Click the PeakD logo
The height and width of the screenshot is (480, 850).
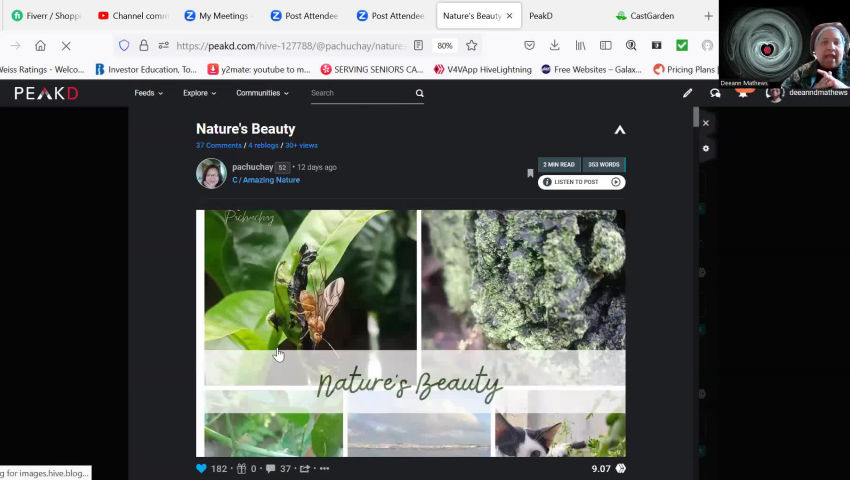click(x=46, y=93)
